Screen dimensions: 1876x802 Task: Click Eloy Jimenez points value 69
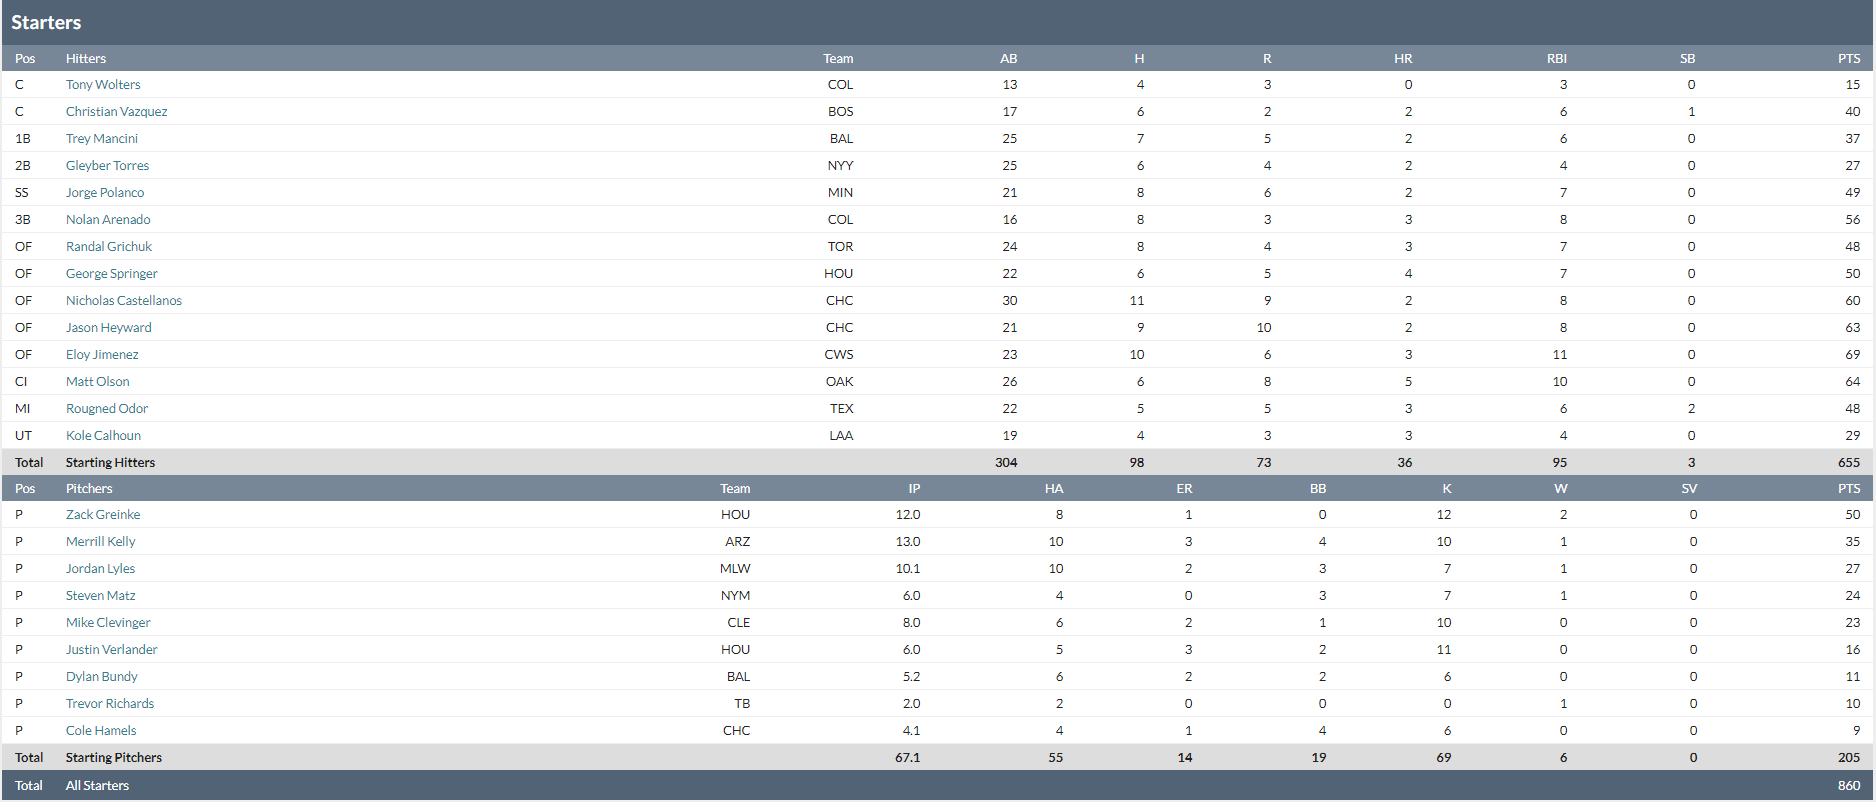coord(1853,355)
